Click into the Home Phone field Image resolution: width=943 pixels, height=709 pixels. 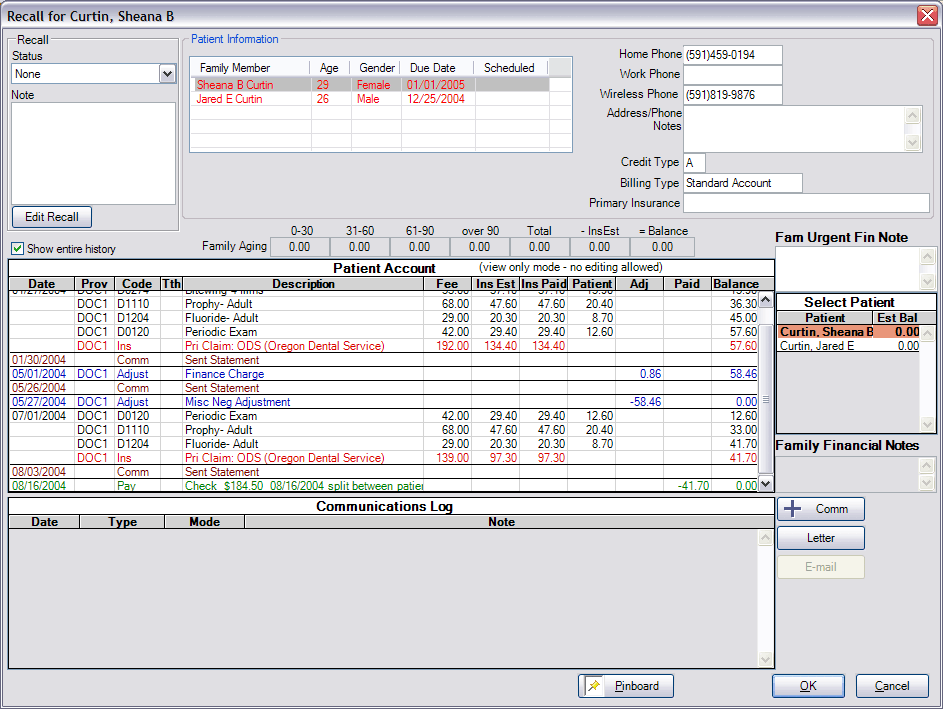pos(732,54)
